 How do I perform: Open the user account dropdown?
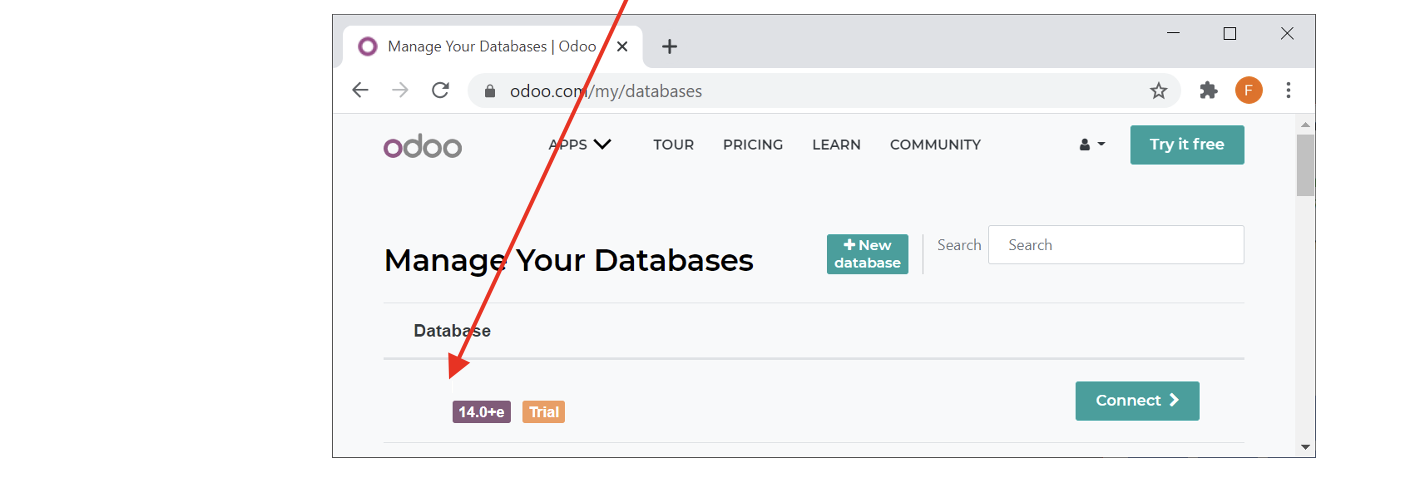pyautogui.click(x=1092, y=145)
